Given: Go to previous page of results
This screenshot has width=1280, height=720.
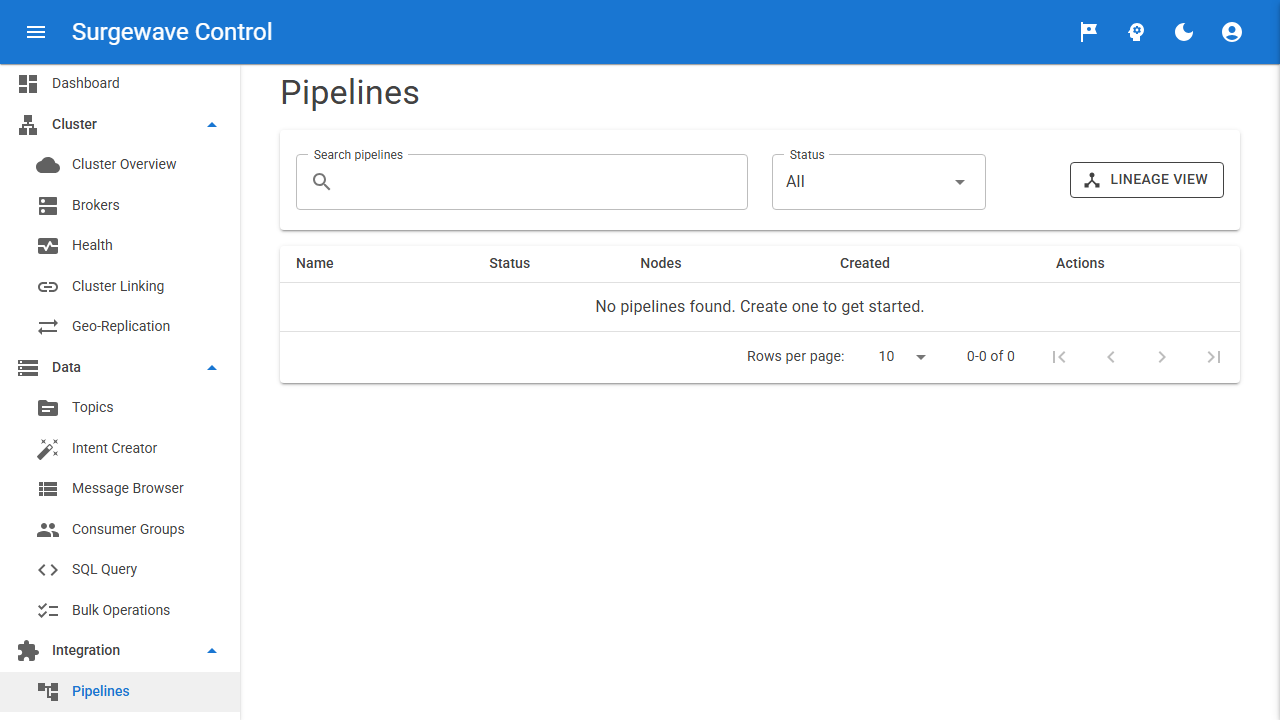Looking at the screenshot, I should click(1110, 357).
